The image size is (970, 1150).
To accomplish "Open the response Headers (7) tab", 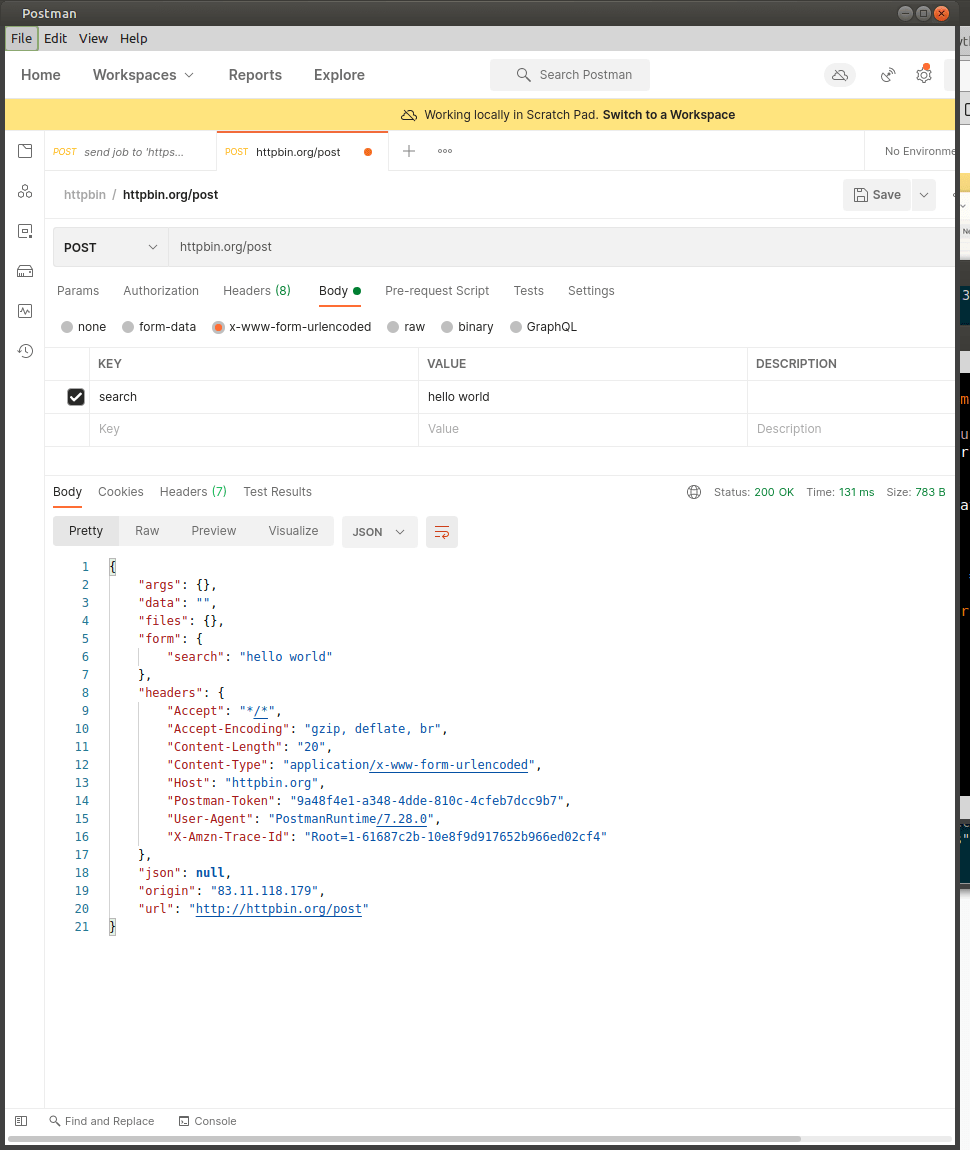I will (x=193, y=492).
